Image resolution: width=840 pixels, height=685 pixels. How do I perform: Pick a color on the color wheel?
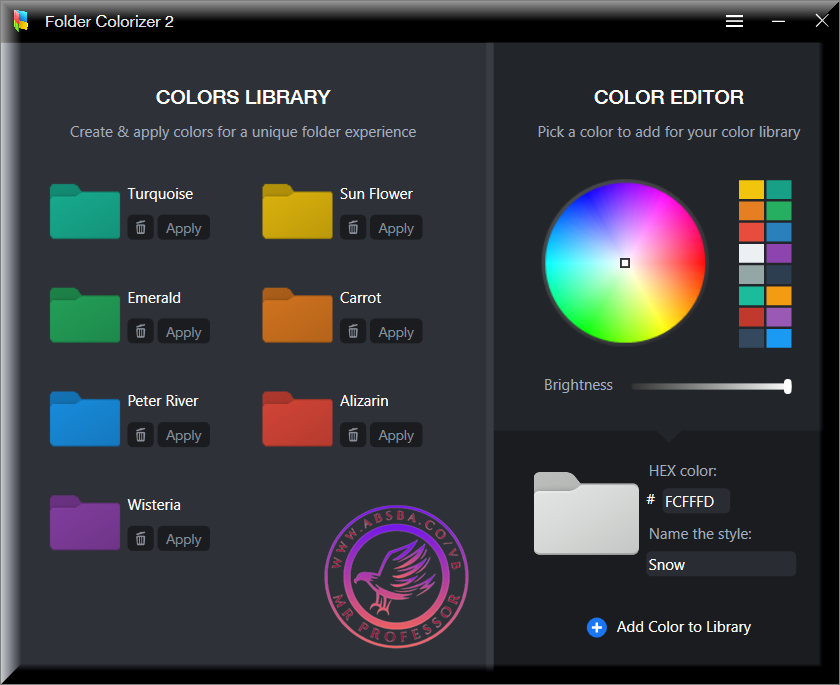pyautogui.click(x=625, y=262)
